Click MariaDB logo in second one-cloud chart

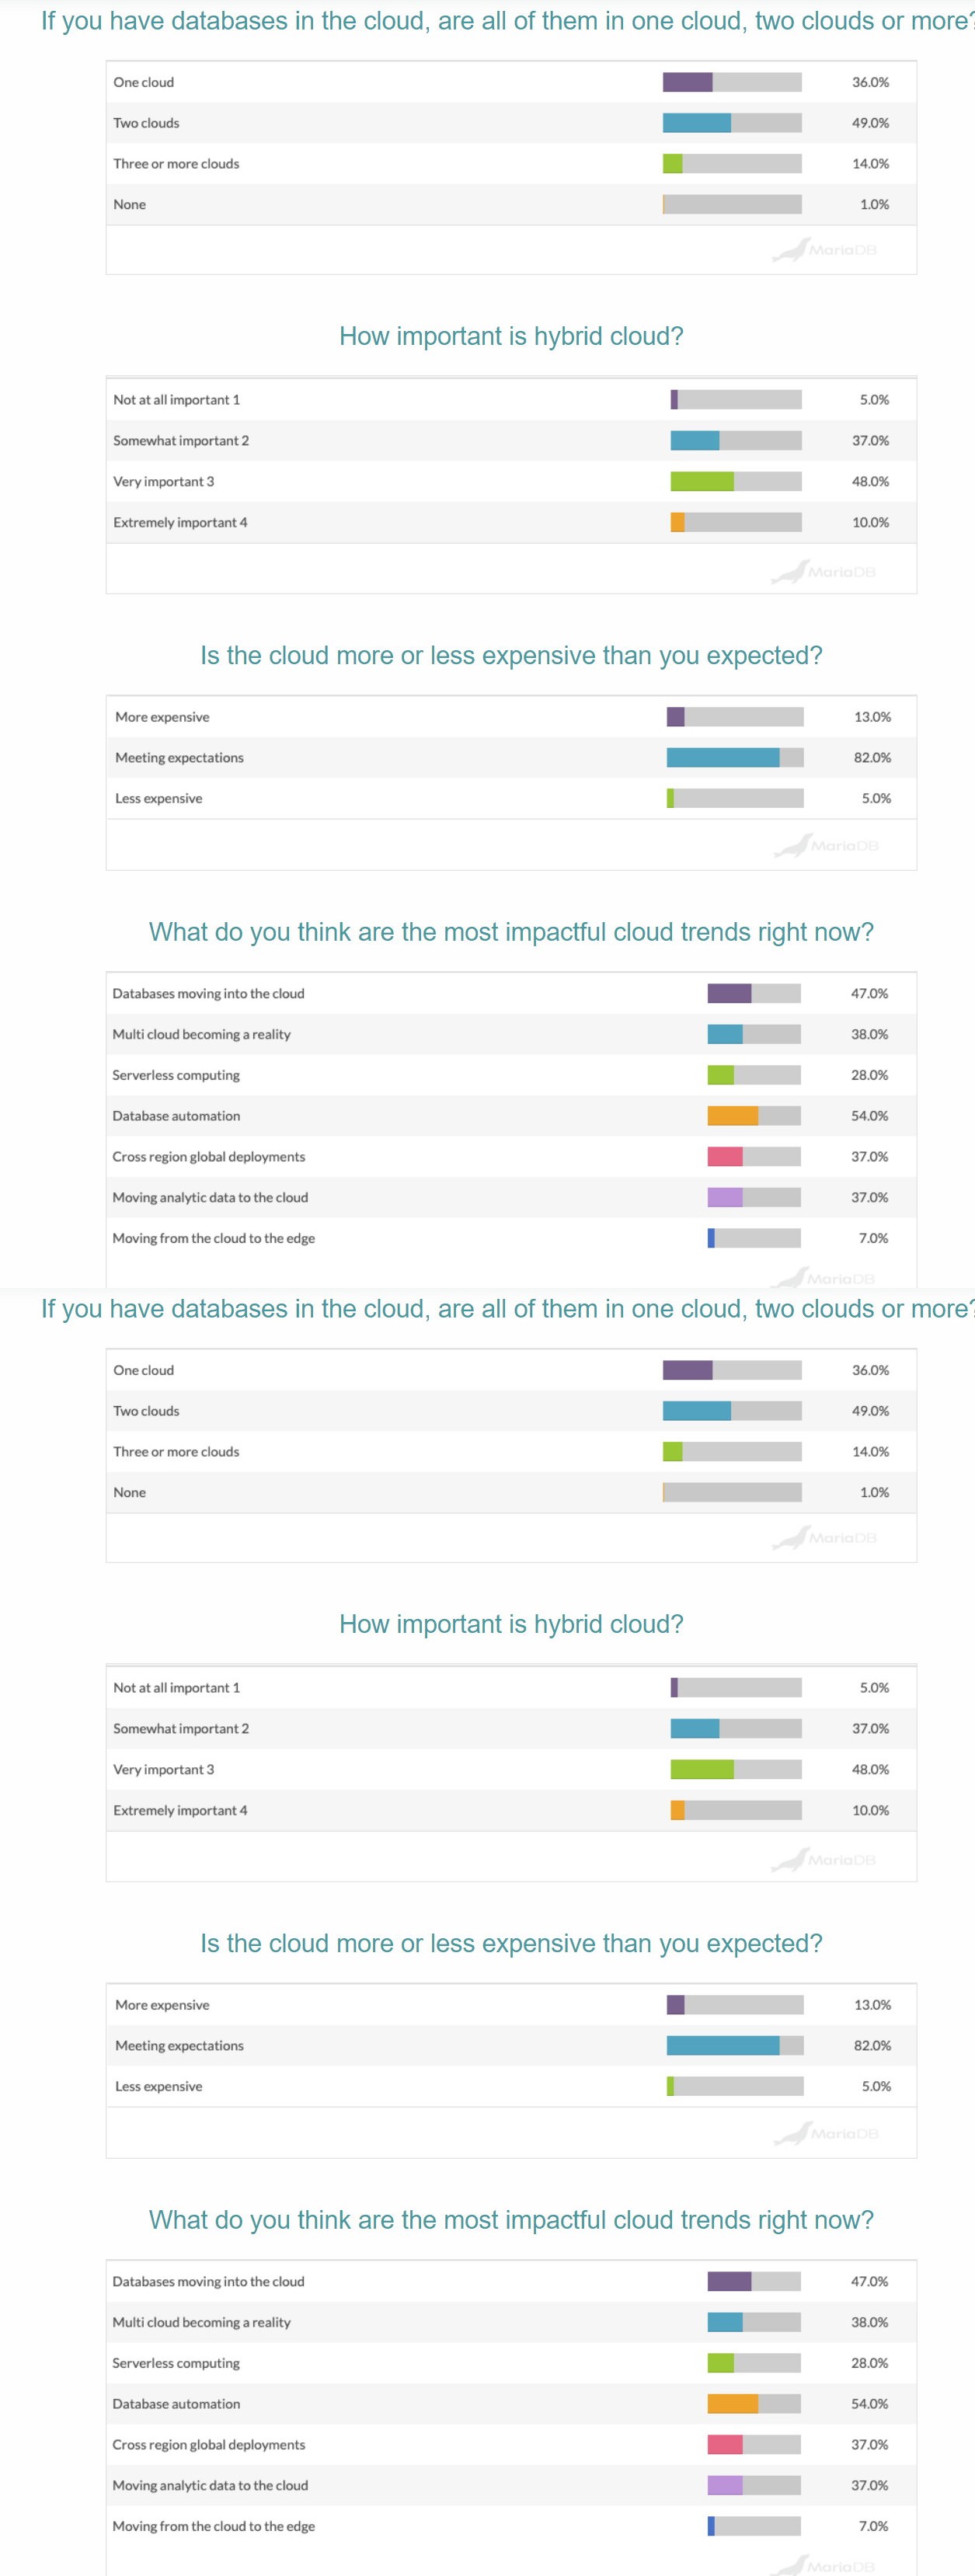tap(825, 1538)
